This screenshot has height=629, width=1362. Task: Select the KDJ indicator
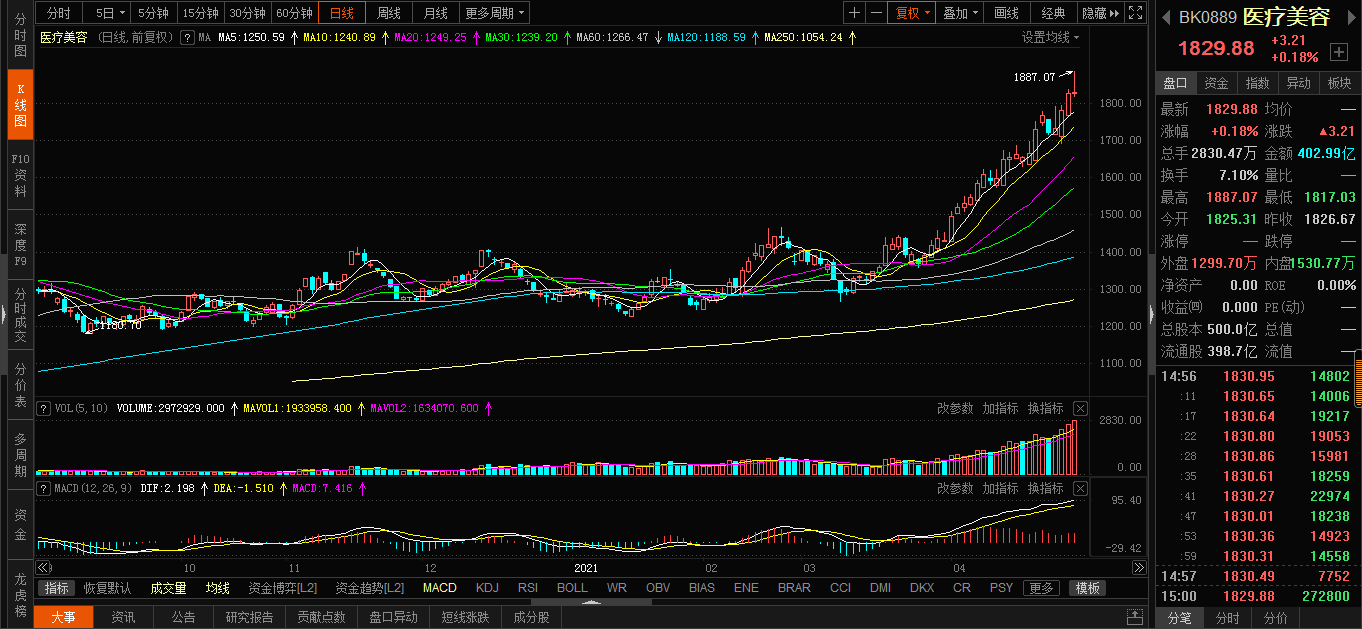(x=487, y=588)
